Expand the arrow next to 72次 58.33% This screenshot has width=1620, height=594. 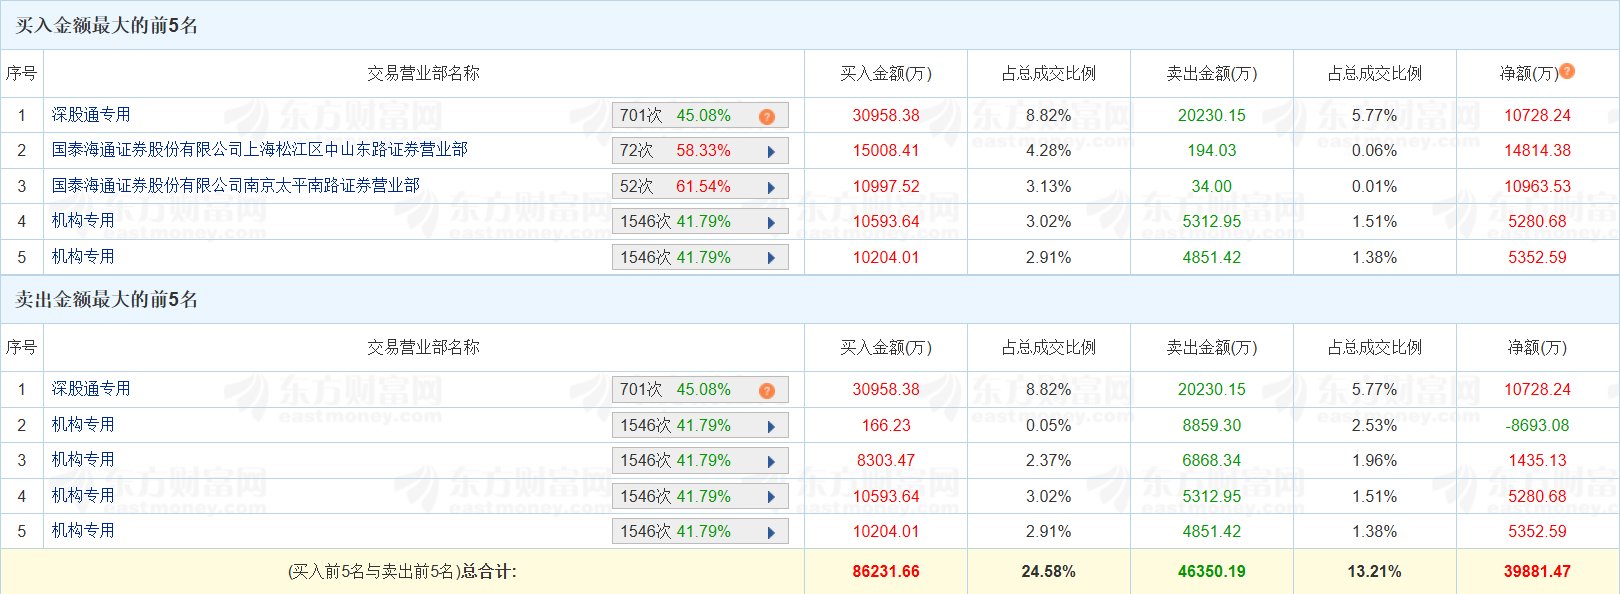click(x=771, y=152)
